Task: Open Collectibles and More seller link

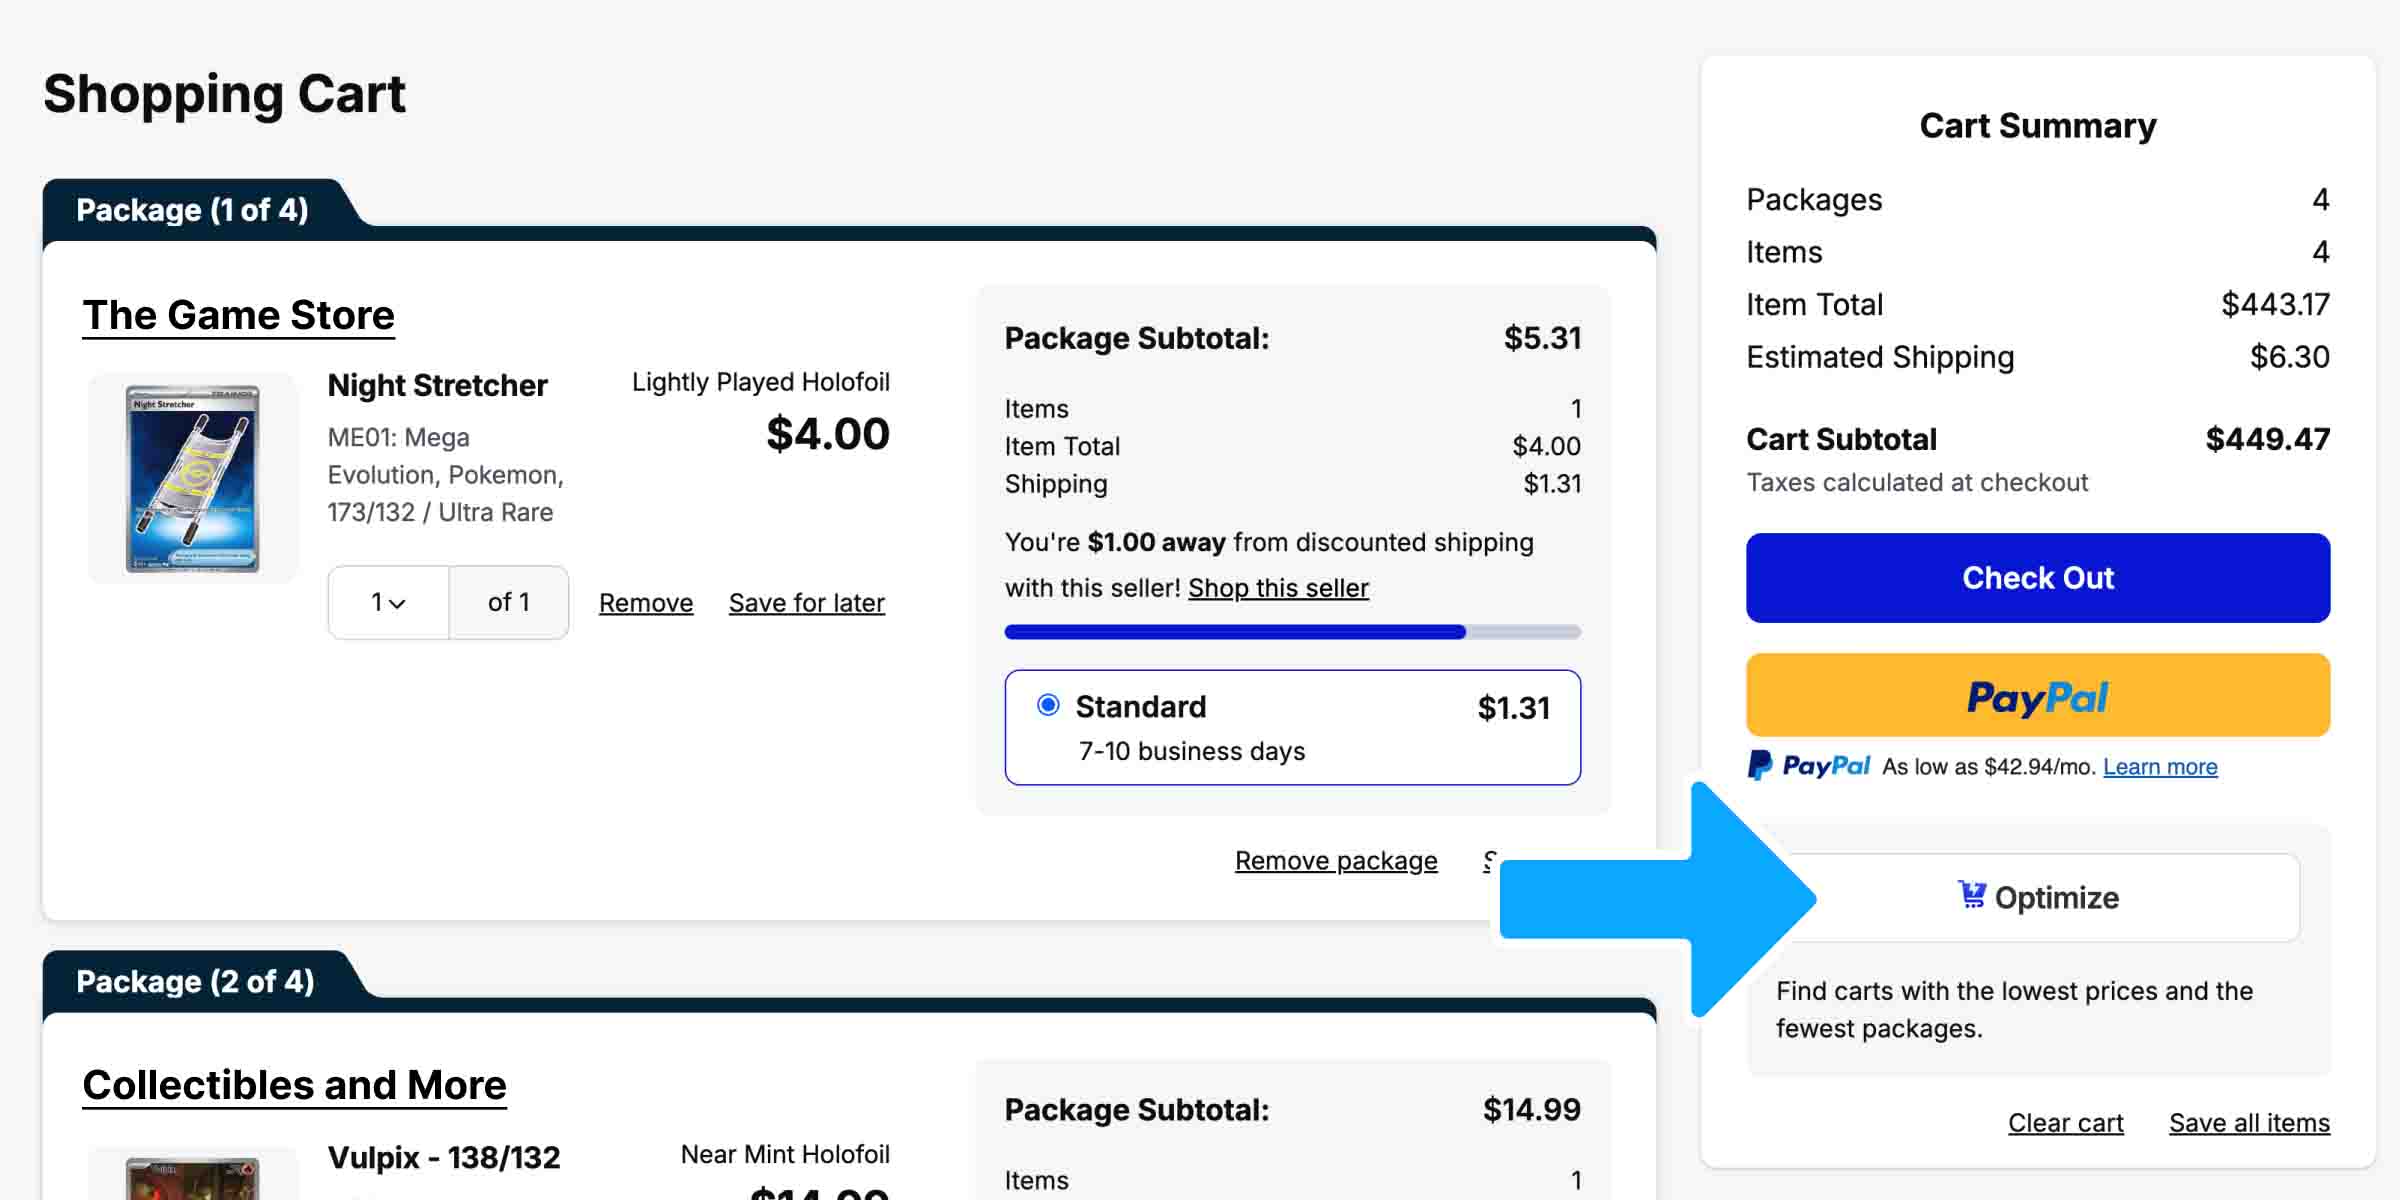Action: 294,1085
